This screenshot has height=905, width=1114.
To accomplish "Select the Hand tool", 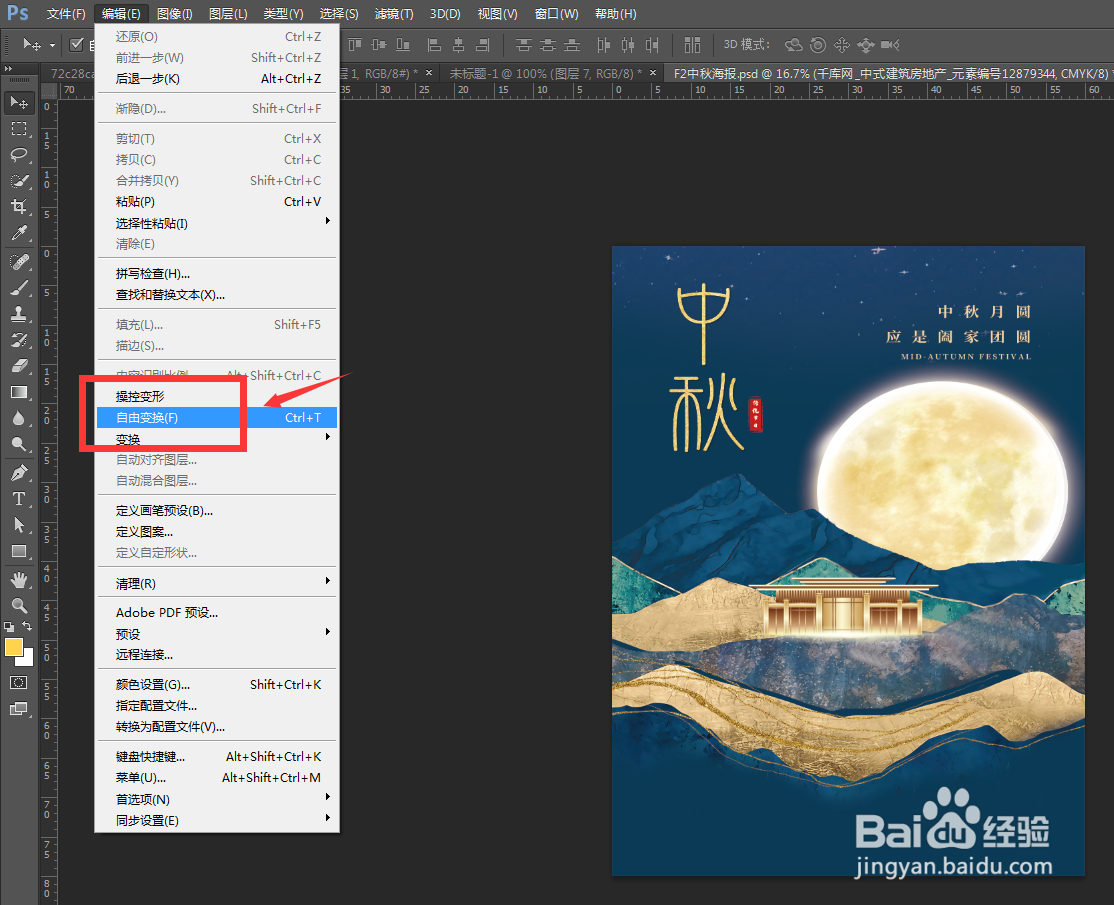I will point(19,580).
